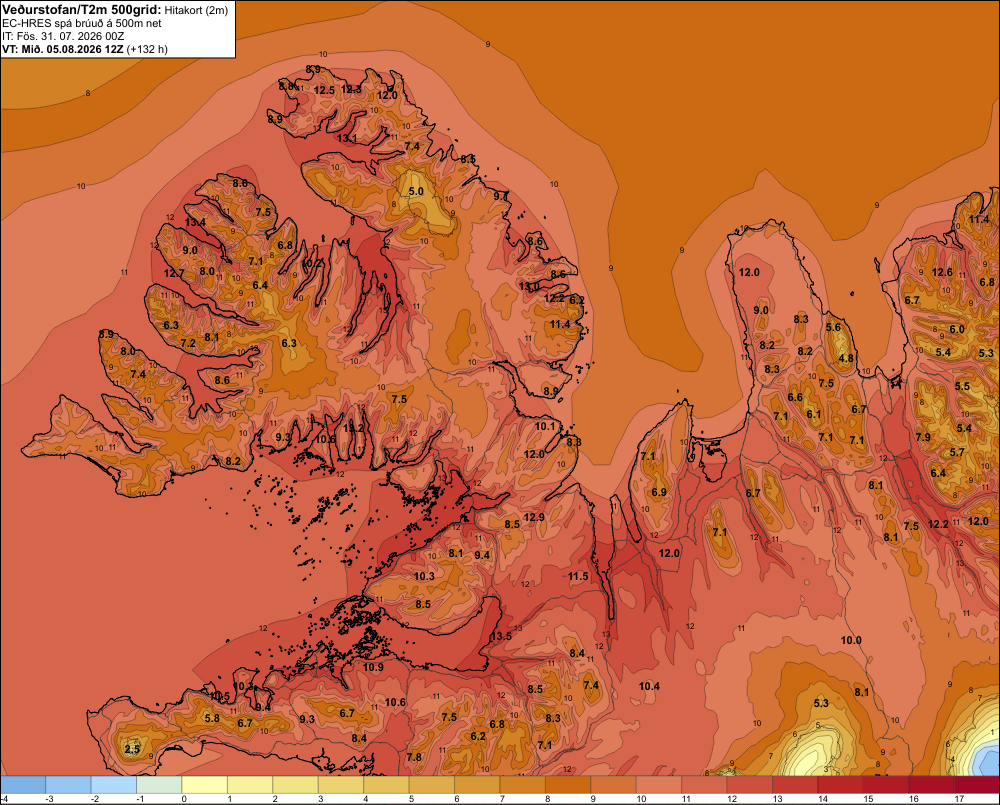Pick the dark red swatch after 17
1000x805 pixels.
[x=977, y=785]
